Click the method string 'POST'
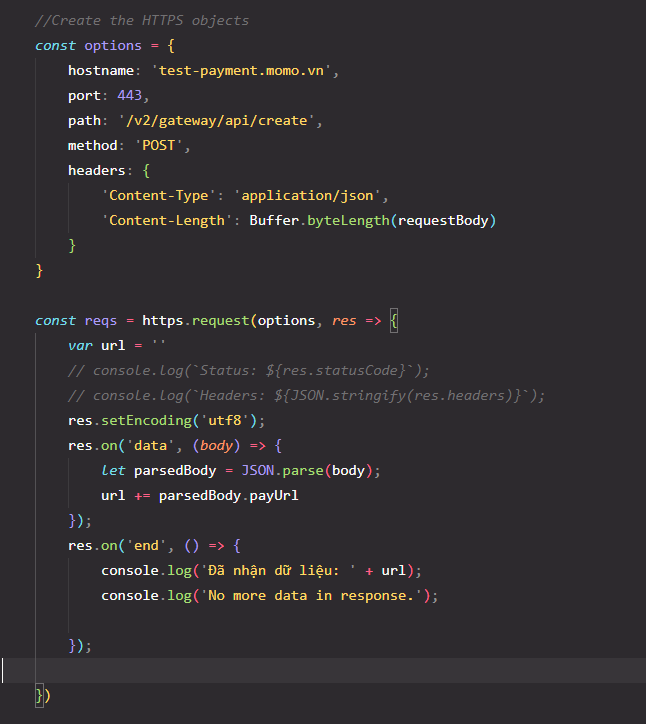The height and width of the screenshot is (724, 646). tap(158, 145)
